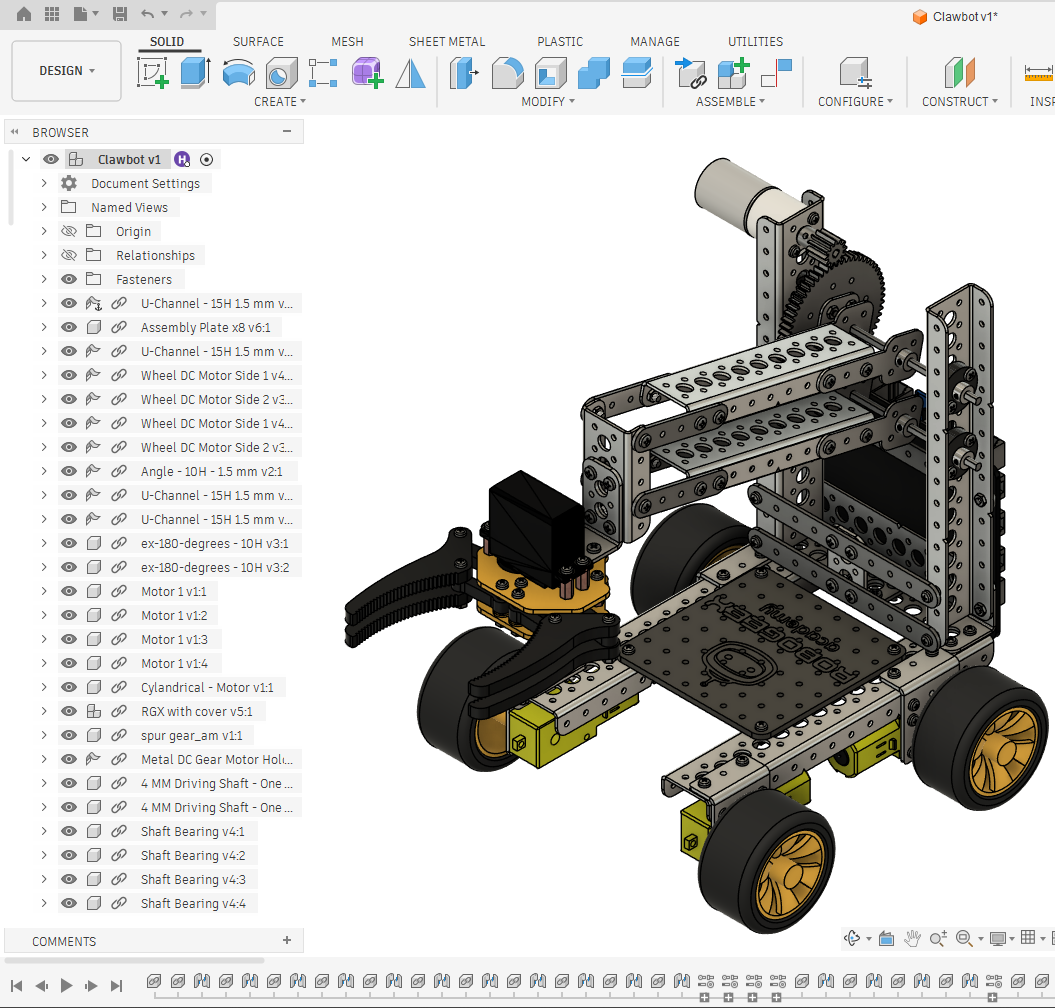The height and width of the screenshot is (1008, 1055).
Task: Click the Save icon
Action: (x=120, y=14)
